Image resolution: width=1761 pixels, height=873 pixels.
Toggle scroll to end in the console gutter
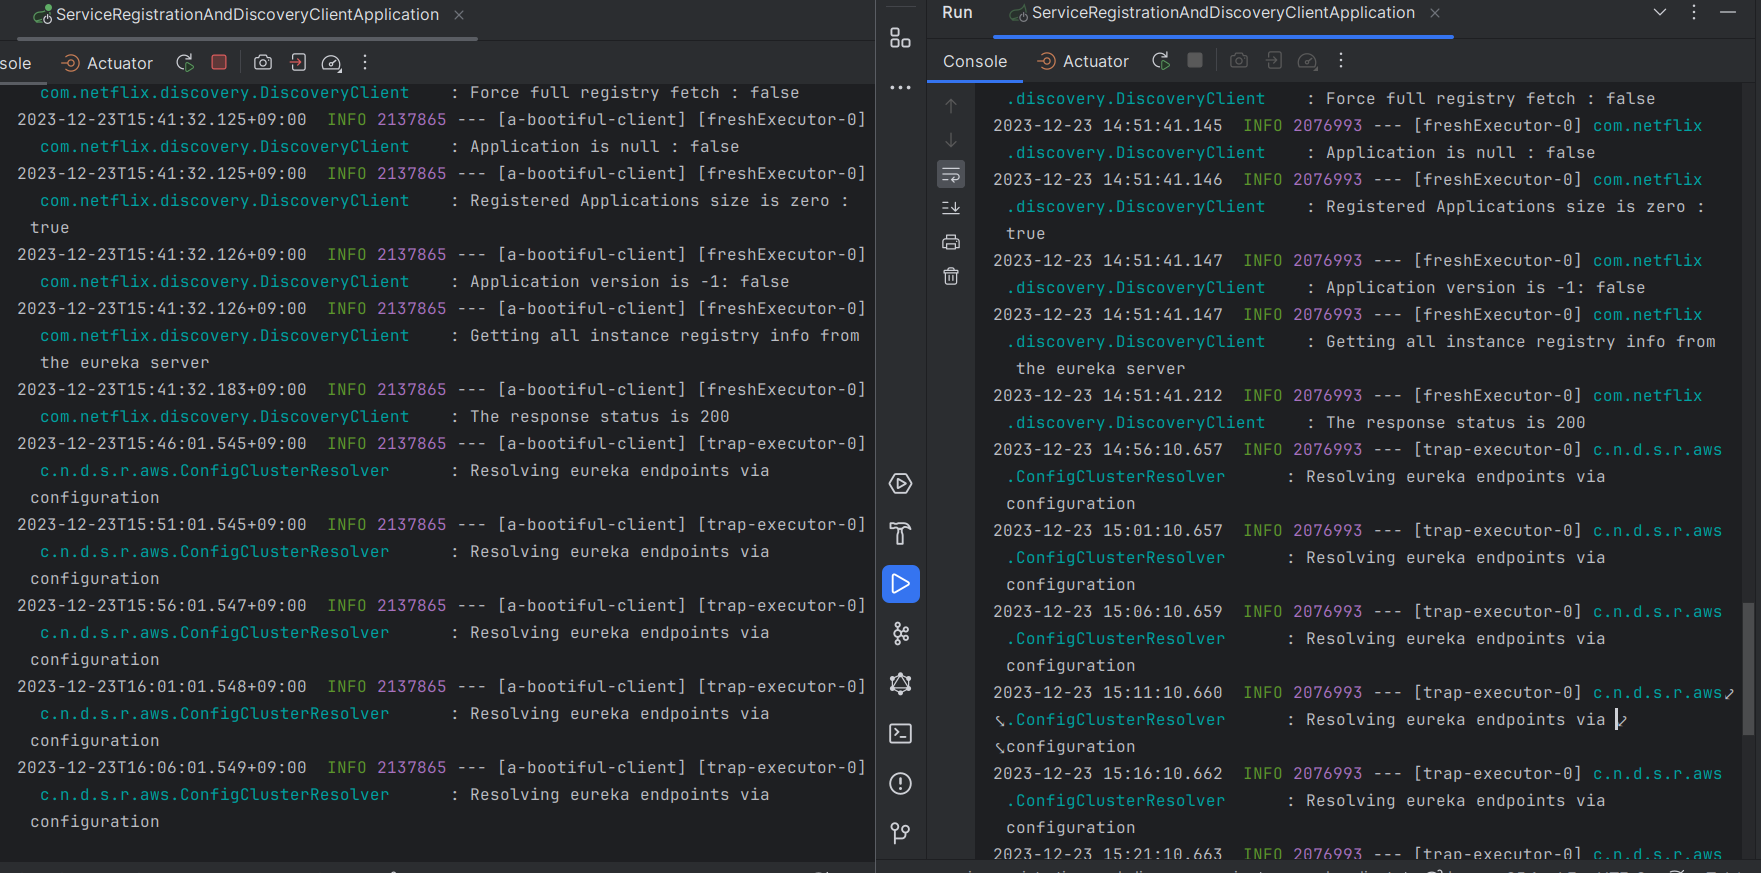[951, 208]
